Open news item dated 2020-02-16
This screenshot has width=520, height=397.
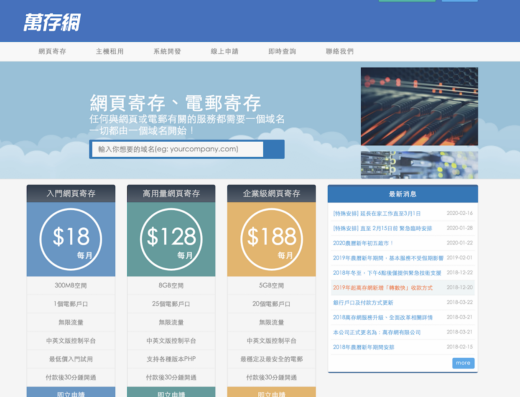(x=377, y=213)
